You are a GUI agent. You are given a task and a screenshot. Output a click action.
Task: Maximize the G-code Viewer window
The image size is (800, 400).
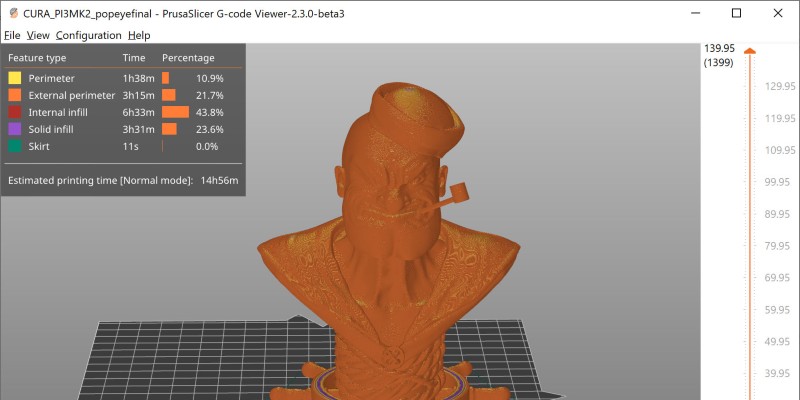[736, 13]
